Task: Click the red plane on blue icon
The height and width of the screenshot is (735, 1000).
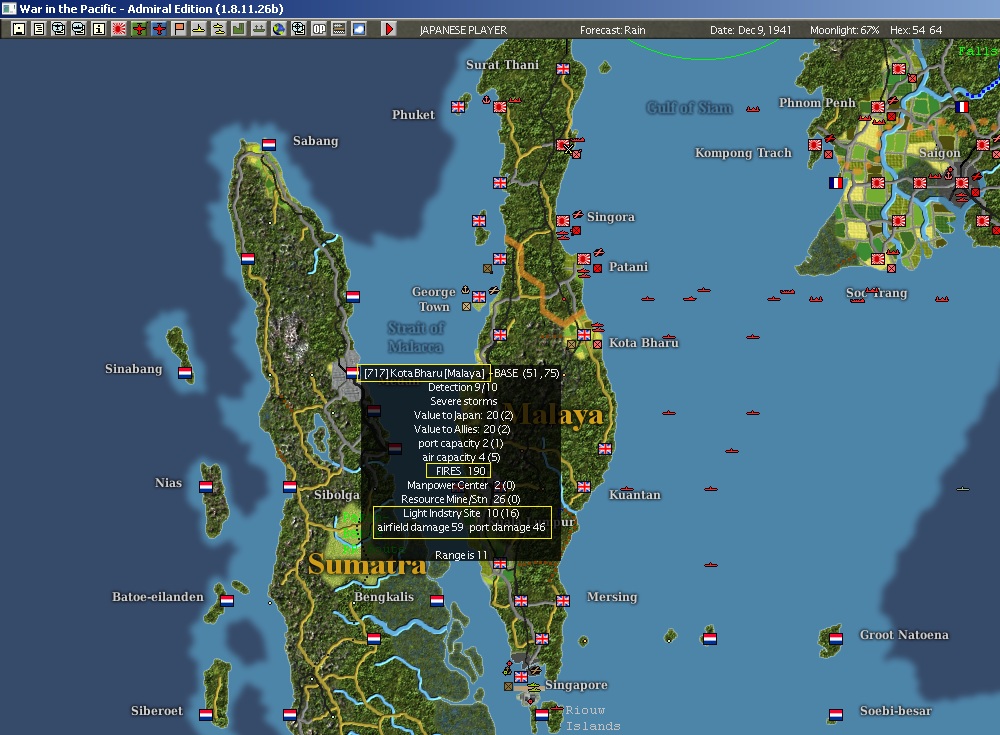Action: pyautogui.click(x=159, y=29)
